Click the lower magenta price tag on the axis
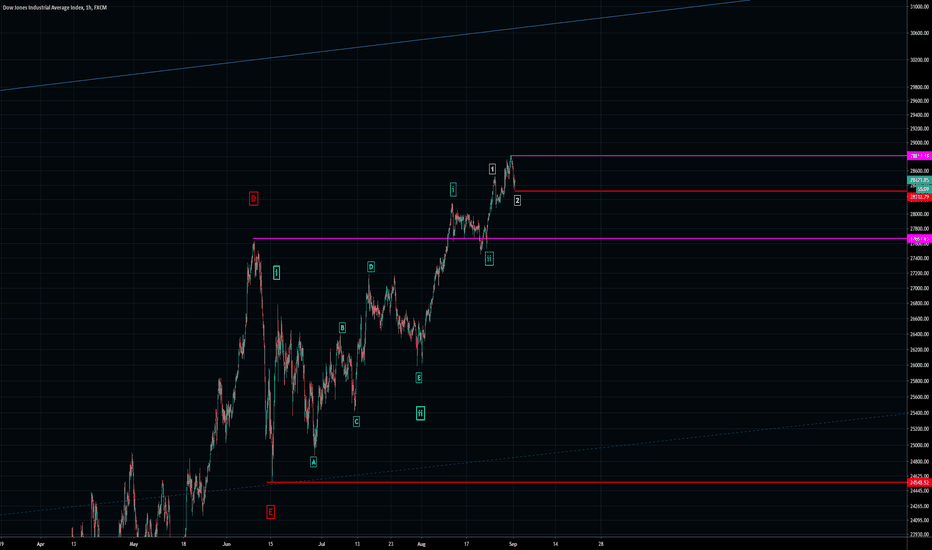Viewport: 932px width, 550px height. [920, 238]
